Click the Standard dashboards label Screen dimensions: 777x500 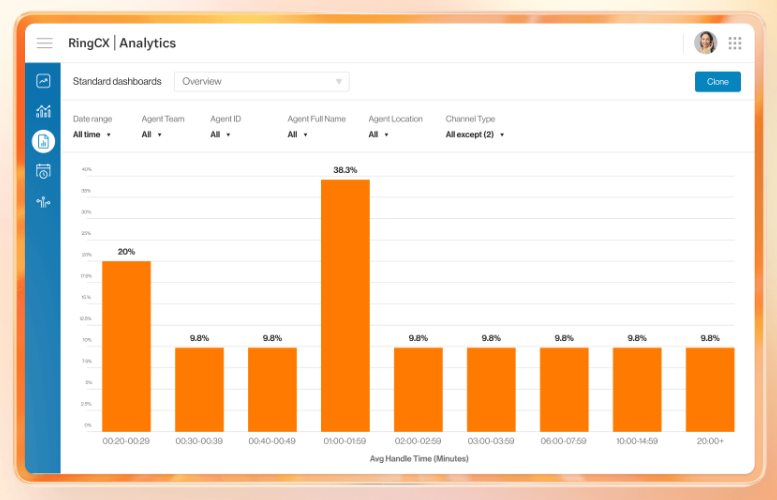point(117,81)
